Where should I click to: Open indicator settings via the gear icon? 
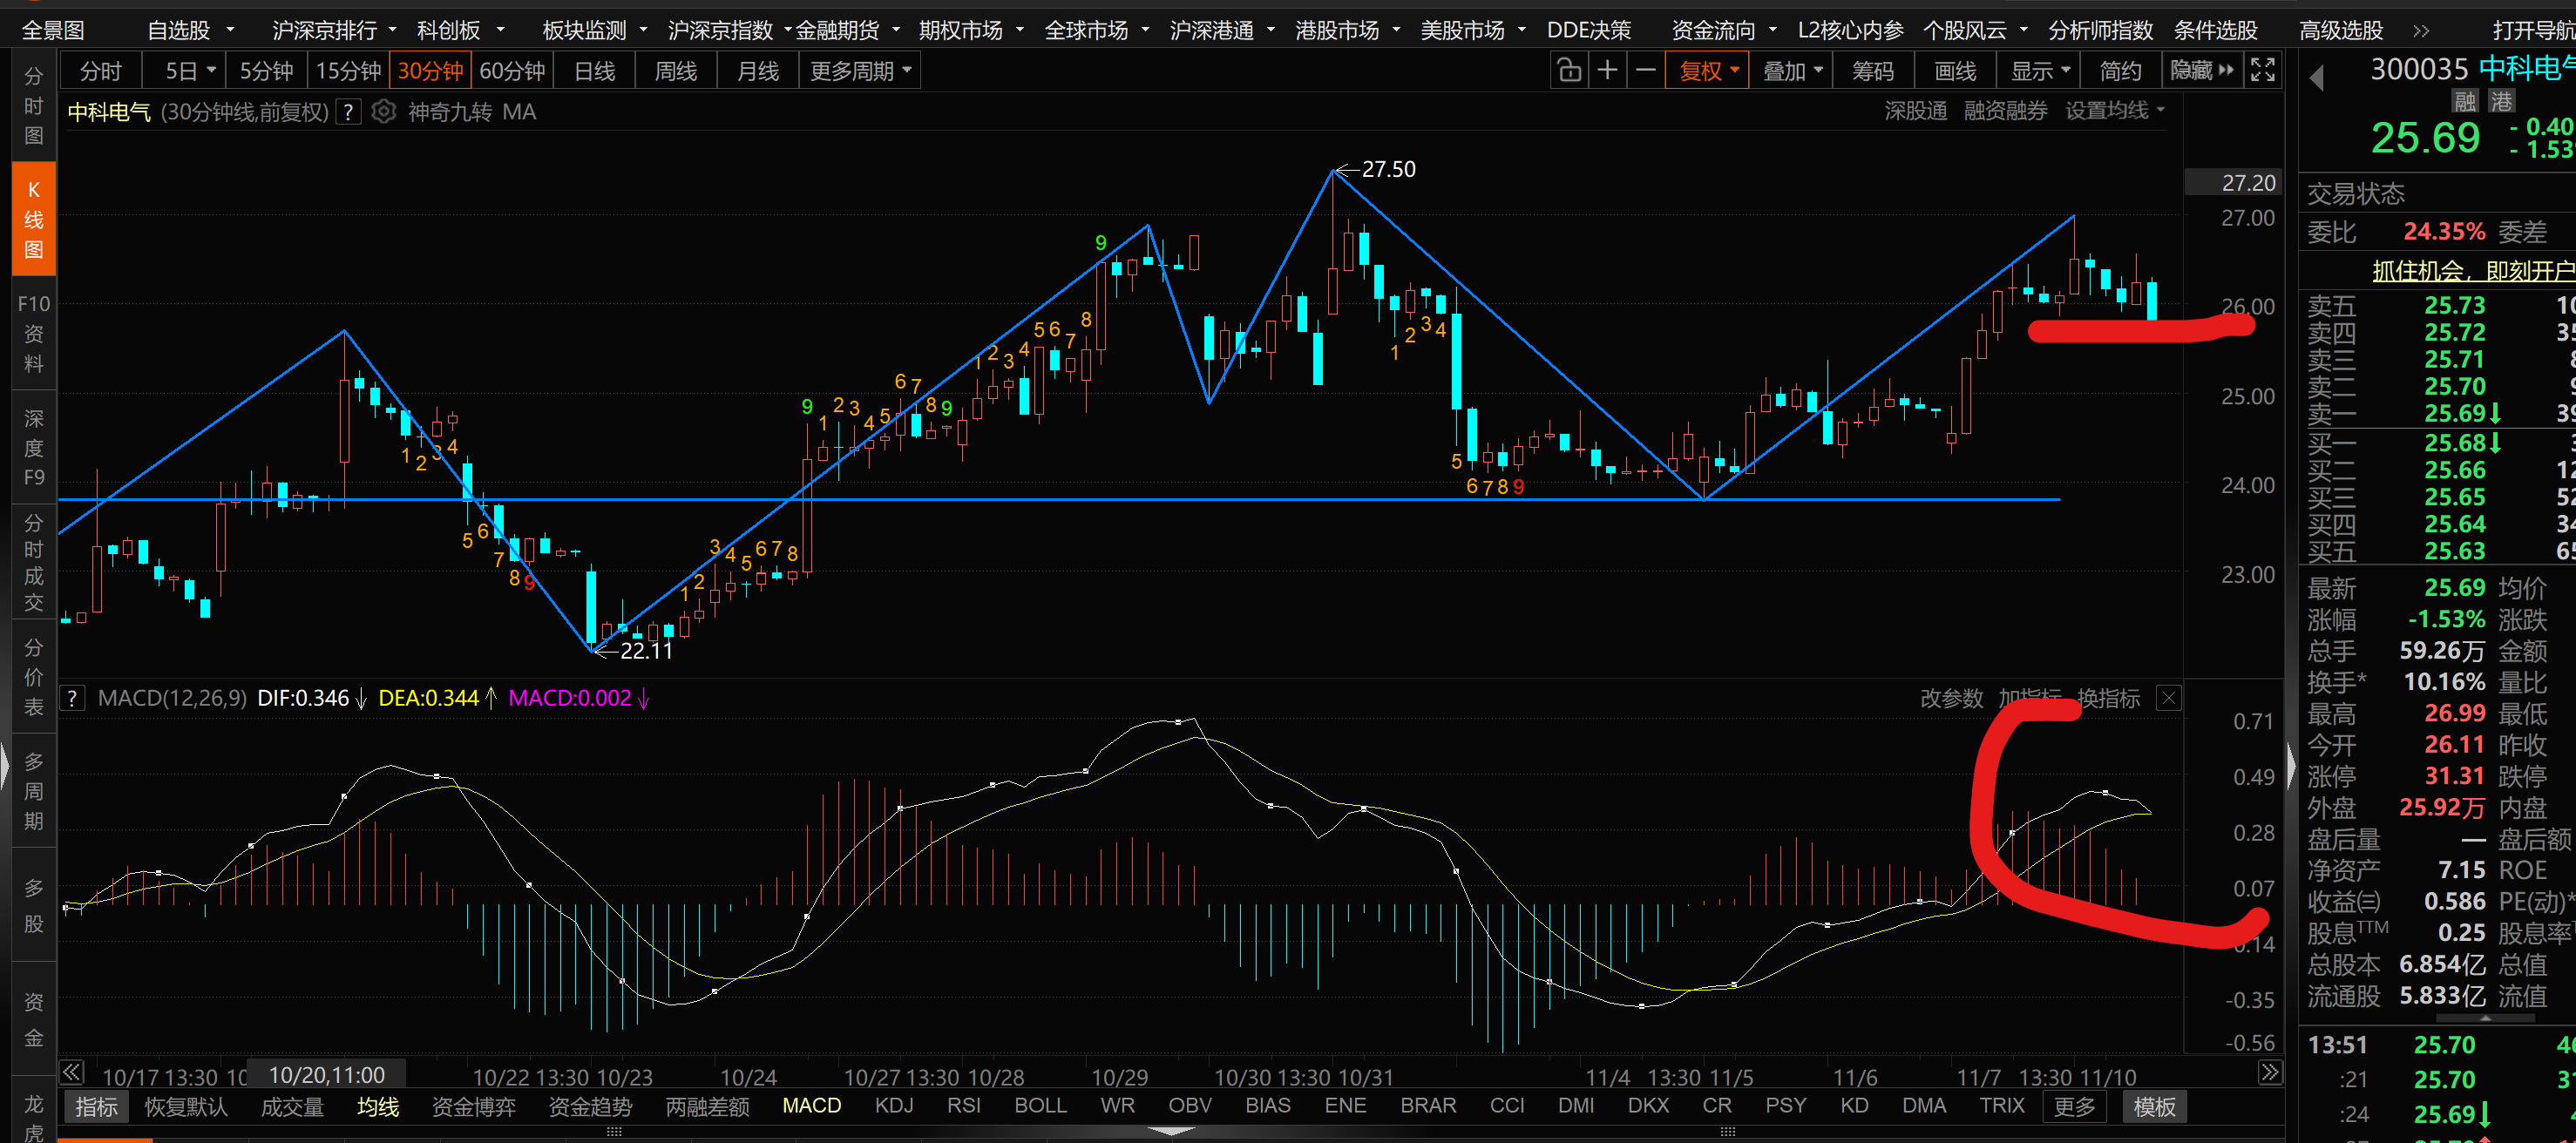tap(384, 112)
